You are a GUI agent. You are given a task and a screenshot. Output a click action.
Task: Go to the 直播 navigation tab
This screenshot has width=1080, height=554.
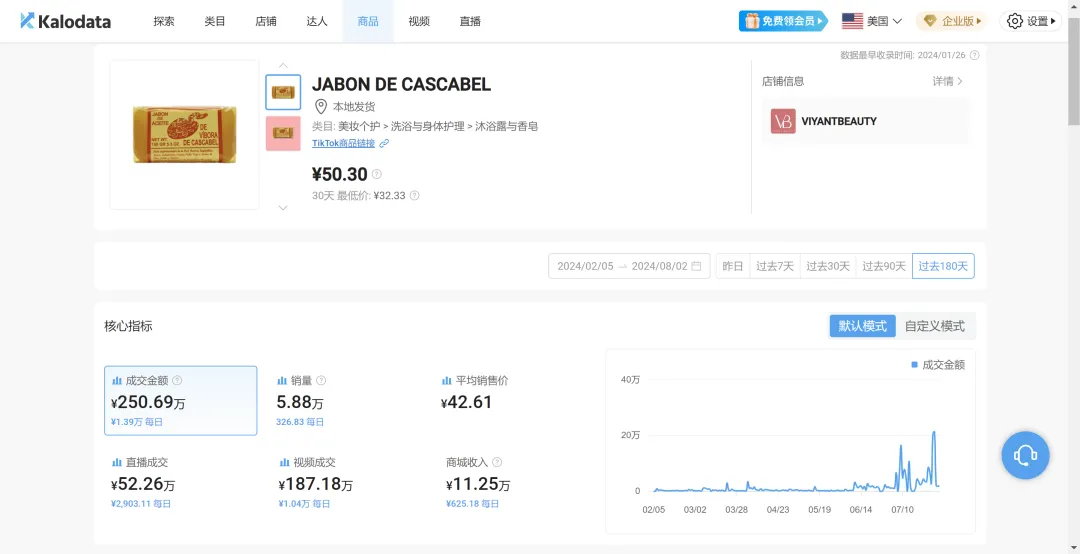470,21
